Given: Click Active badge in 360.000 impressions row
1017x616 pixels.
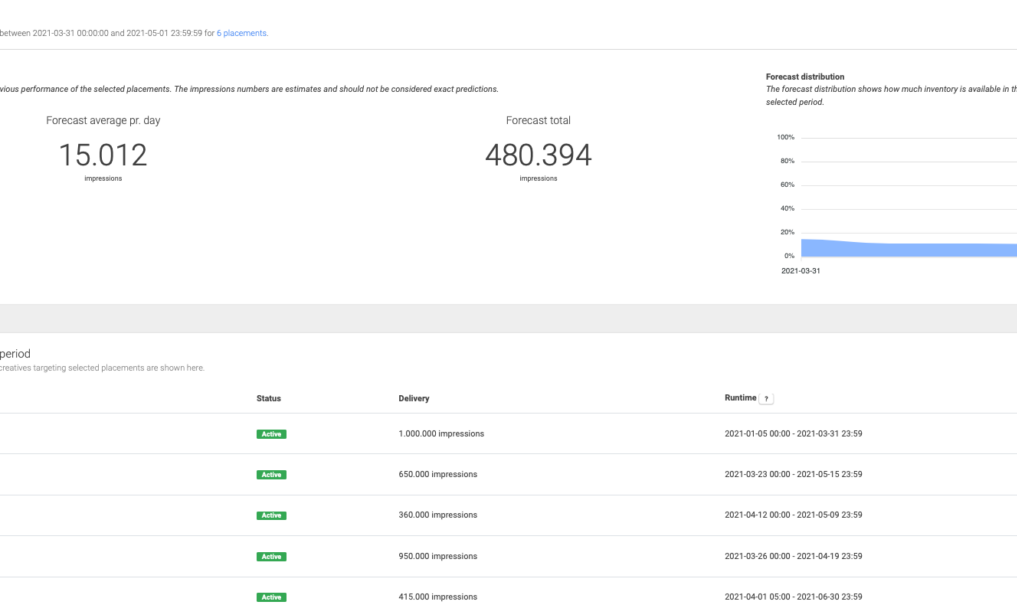Looking at the screenshot, I should tap(271, 515).
